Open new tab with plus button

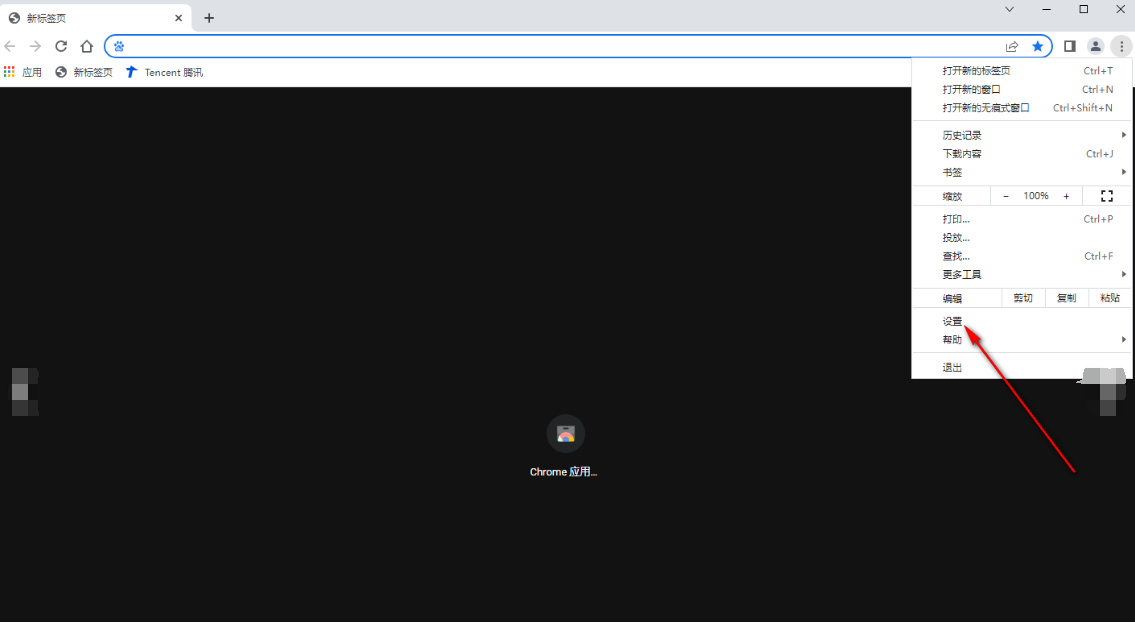pyautogui.click(x=209, y=18)
